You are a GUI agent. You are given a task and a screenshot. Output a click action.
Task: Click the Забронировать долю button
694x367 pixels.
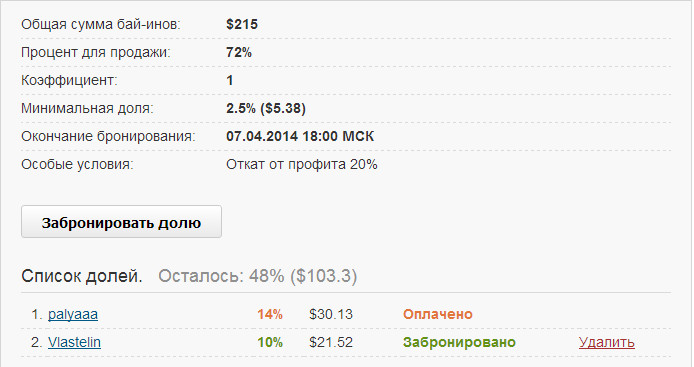point(121,222)
